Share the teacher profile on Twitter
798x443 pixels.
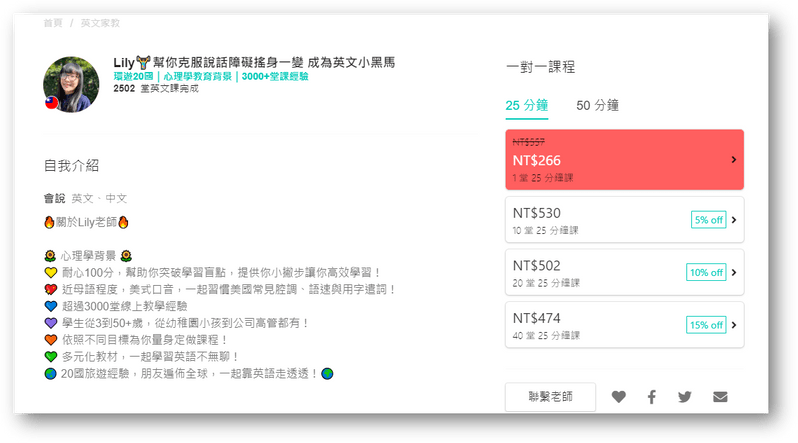[x=685, y=397]
